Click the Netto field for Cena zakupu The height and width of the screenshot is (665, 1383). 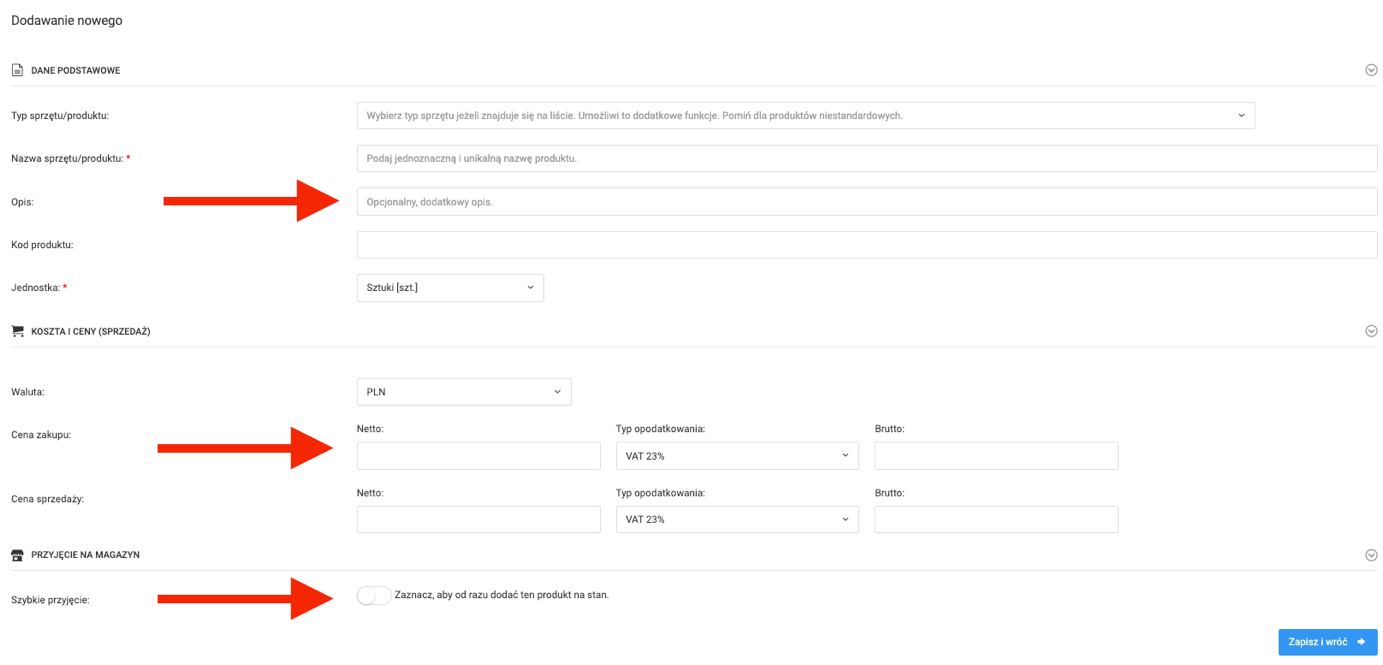click(478, 456)
